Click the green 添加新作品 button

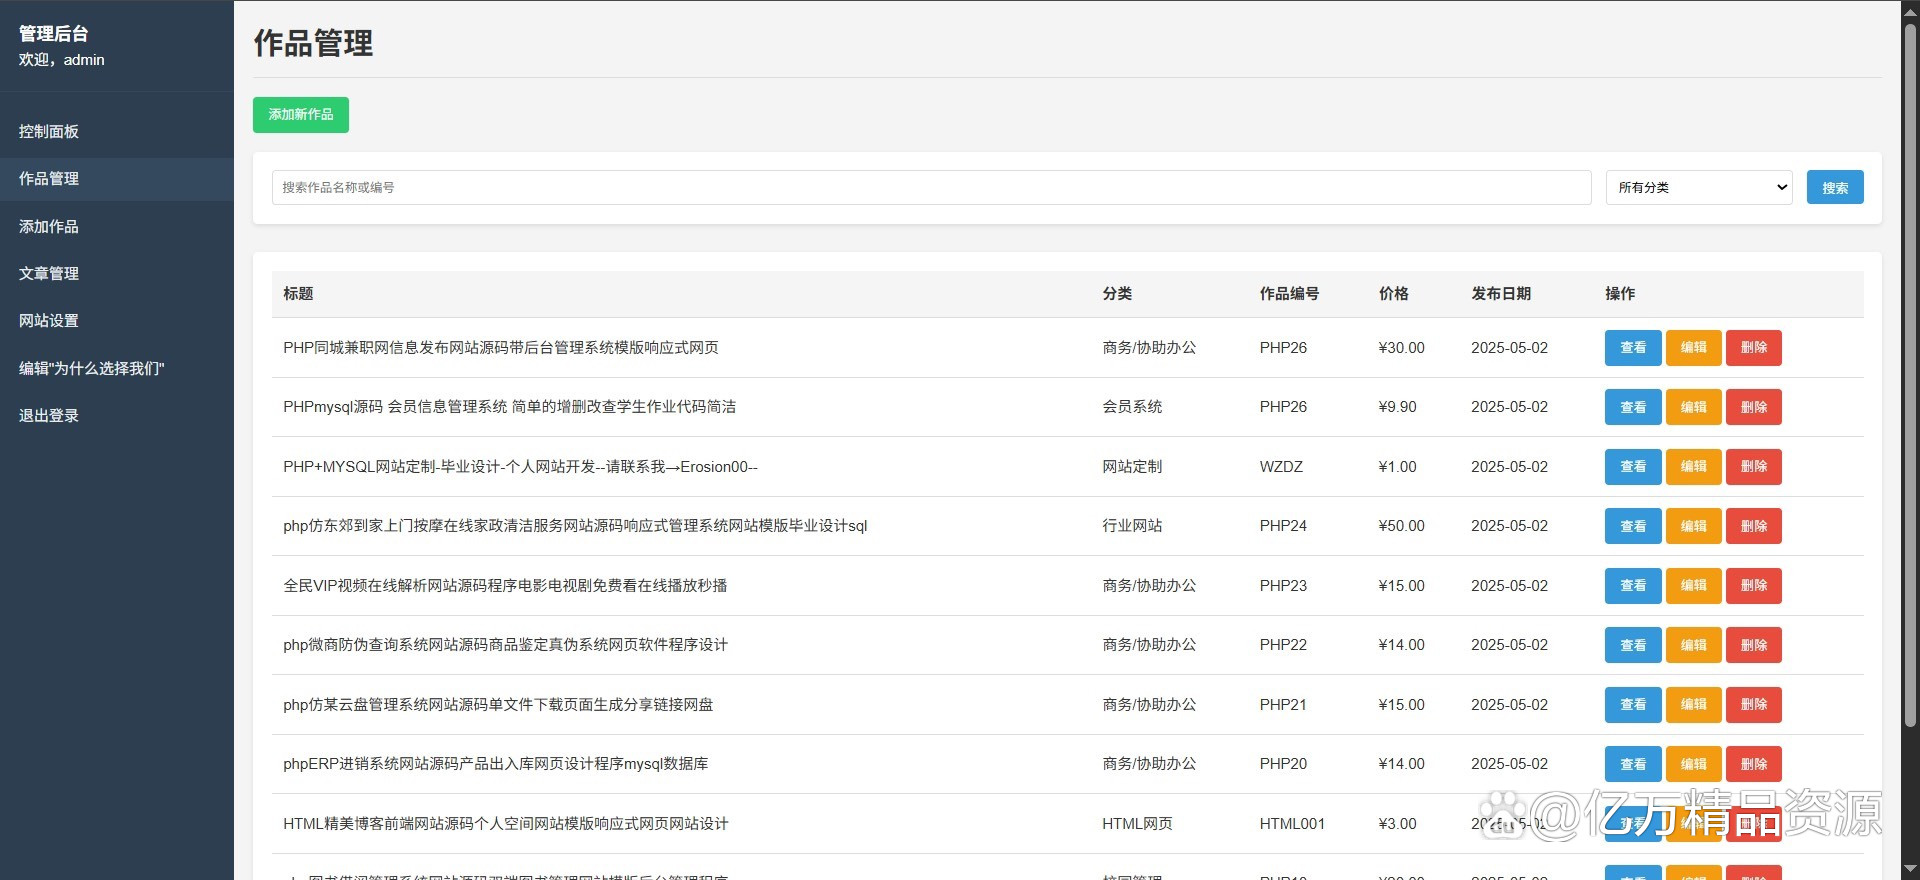(x=301, y=115)
